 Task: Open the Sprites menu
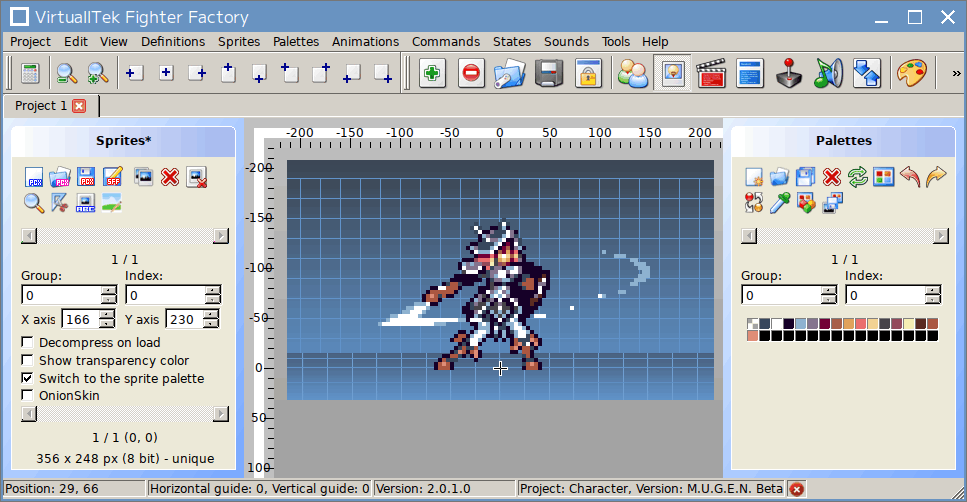(x=239, y=41)
